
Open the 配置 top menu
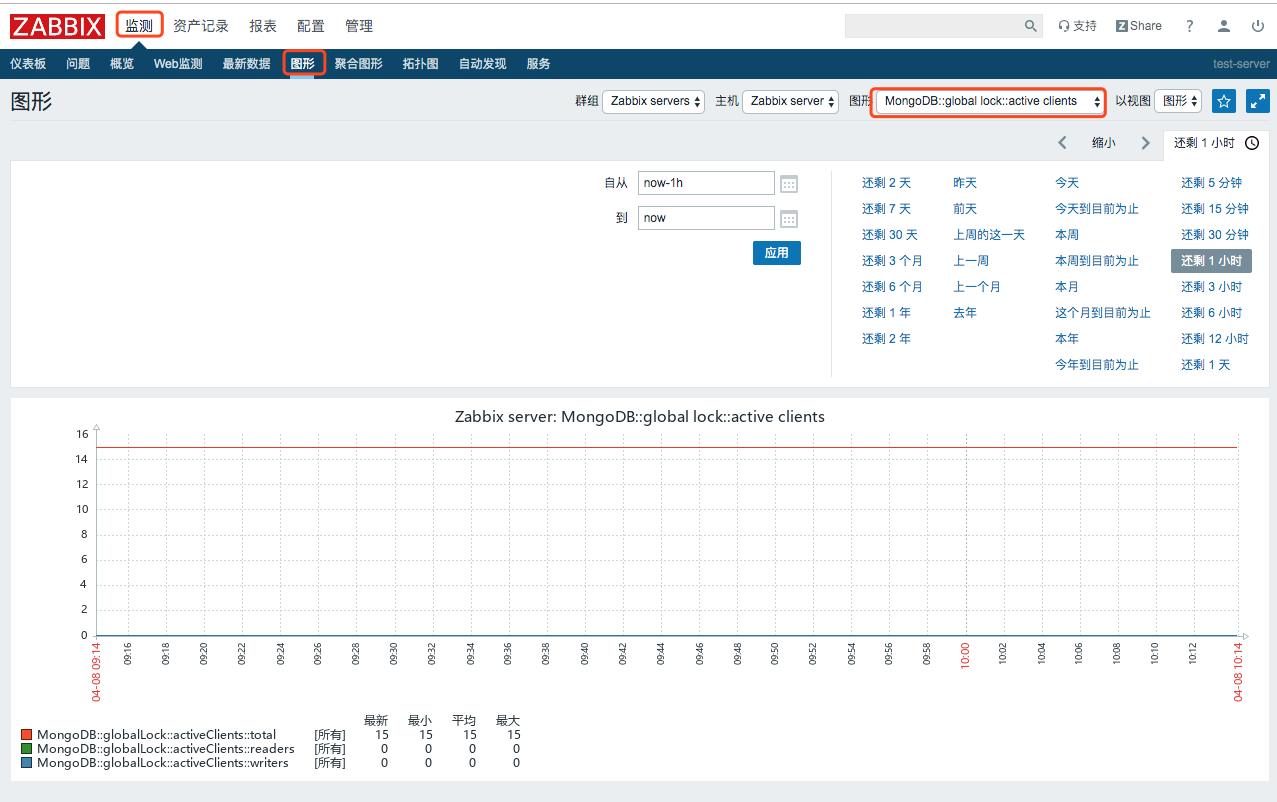point(311,26)
